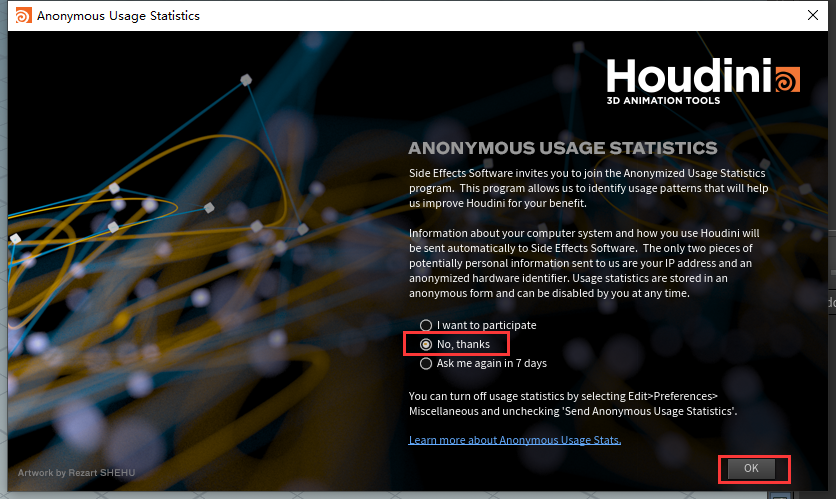Click the '3D ANIMATION TOOLS' tagline

coord(663,100)
